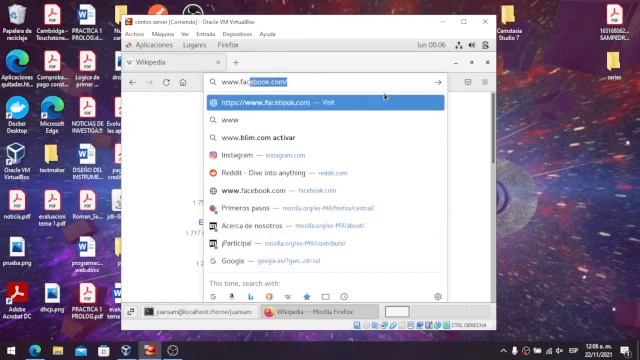This screenshot has width=640, height=360.
Task: Click GNOME power icon in top bar
Action: coord(485,45)
